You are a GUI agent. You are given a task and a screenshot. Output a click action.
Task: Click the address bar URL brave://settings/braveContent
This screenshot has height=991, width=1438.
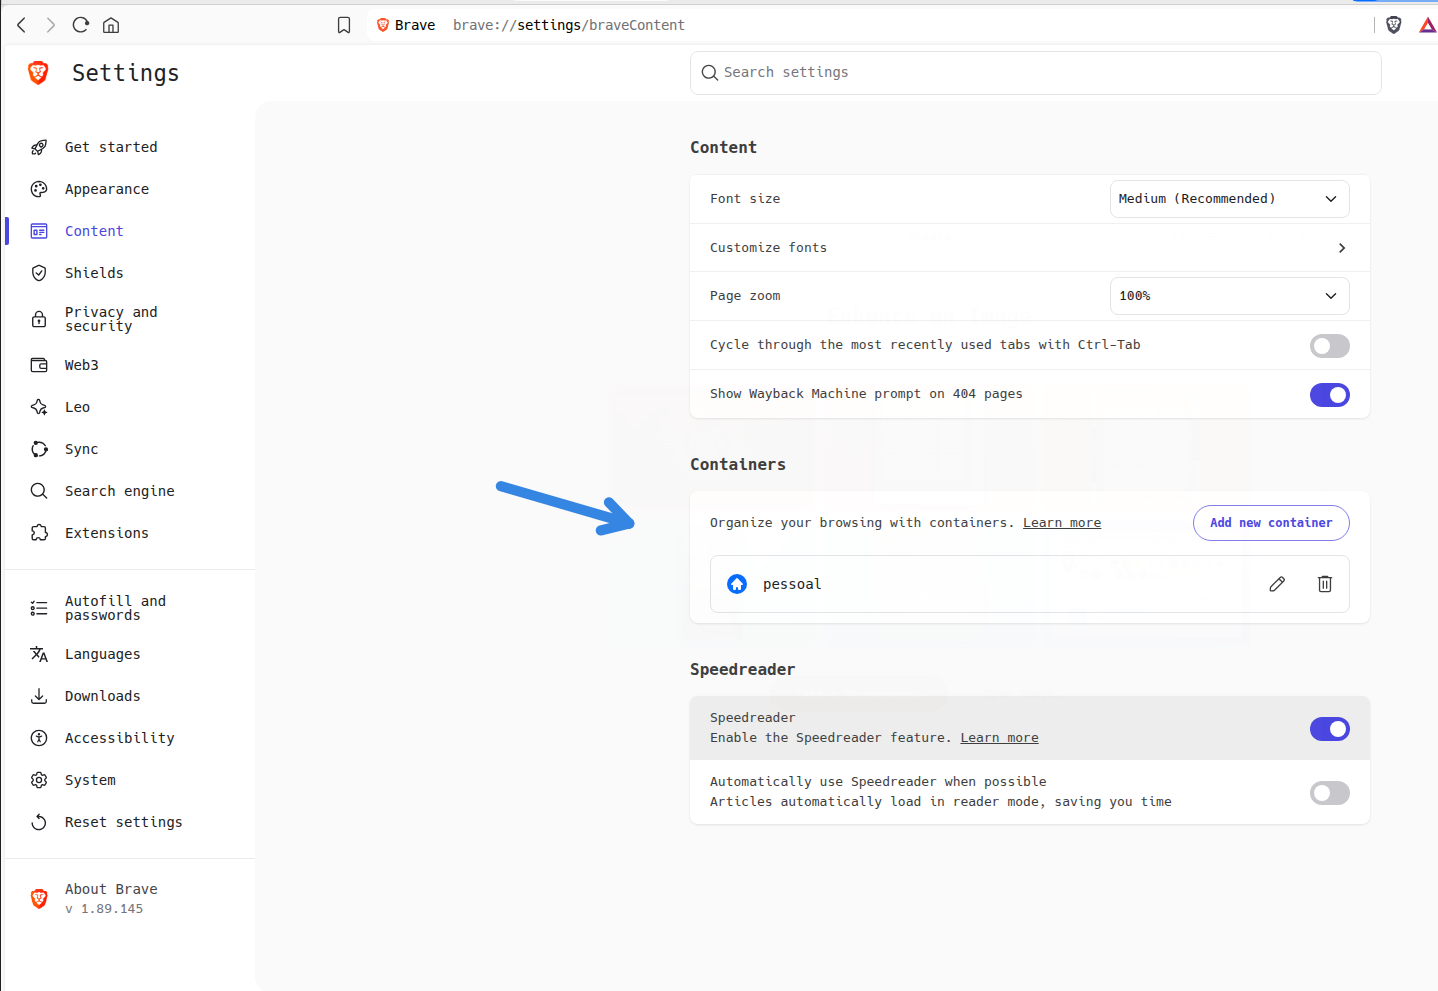click(569, 25)
